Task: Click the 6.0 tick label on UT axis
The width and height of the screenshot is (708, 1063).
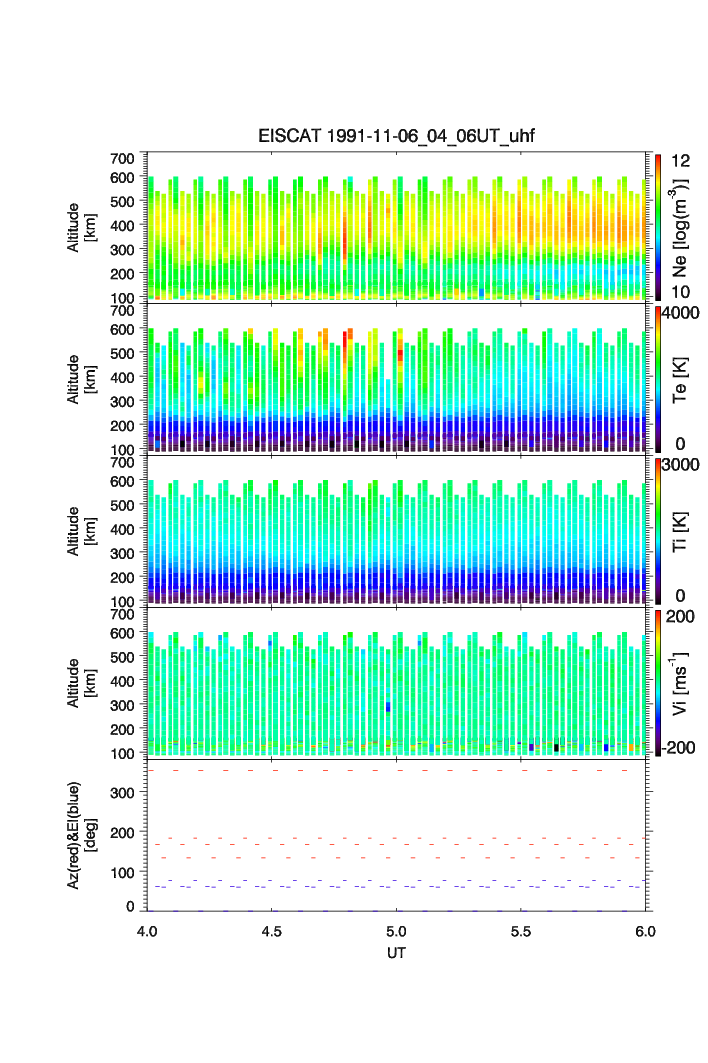Action: click(x=645, y=931)
